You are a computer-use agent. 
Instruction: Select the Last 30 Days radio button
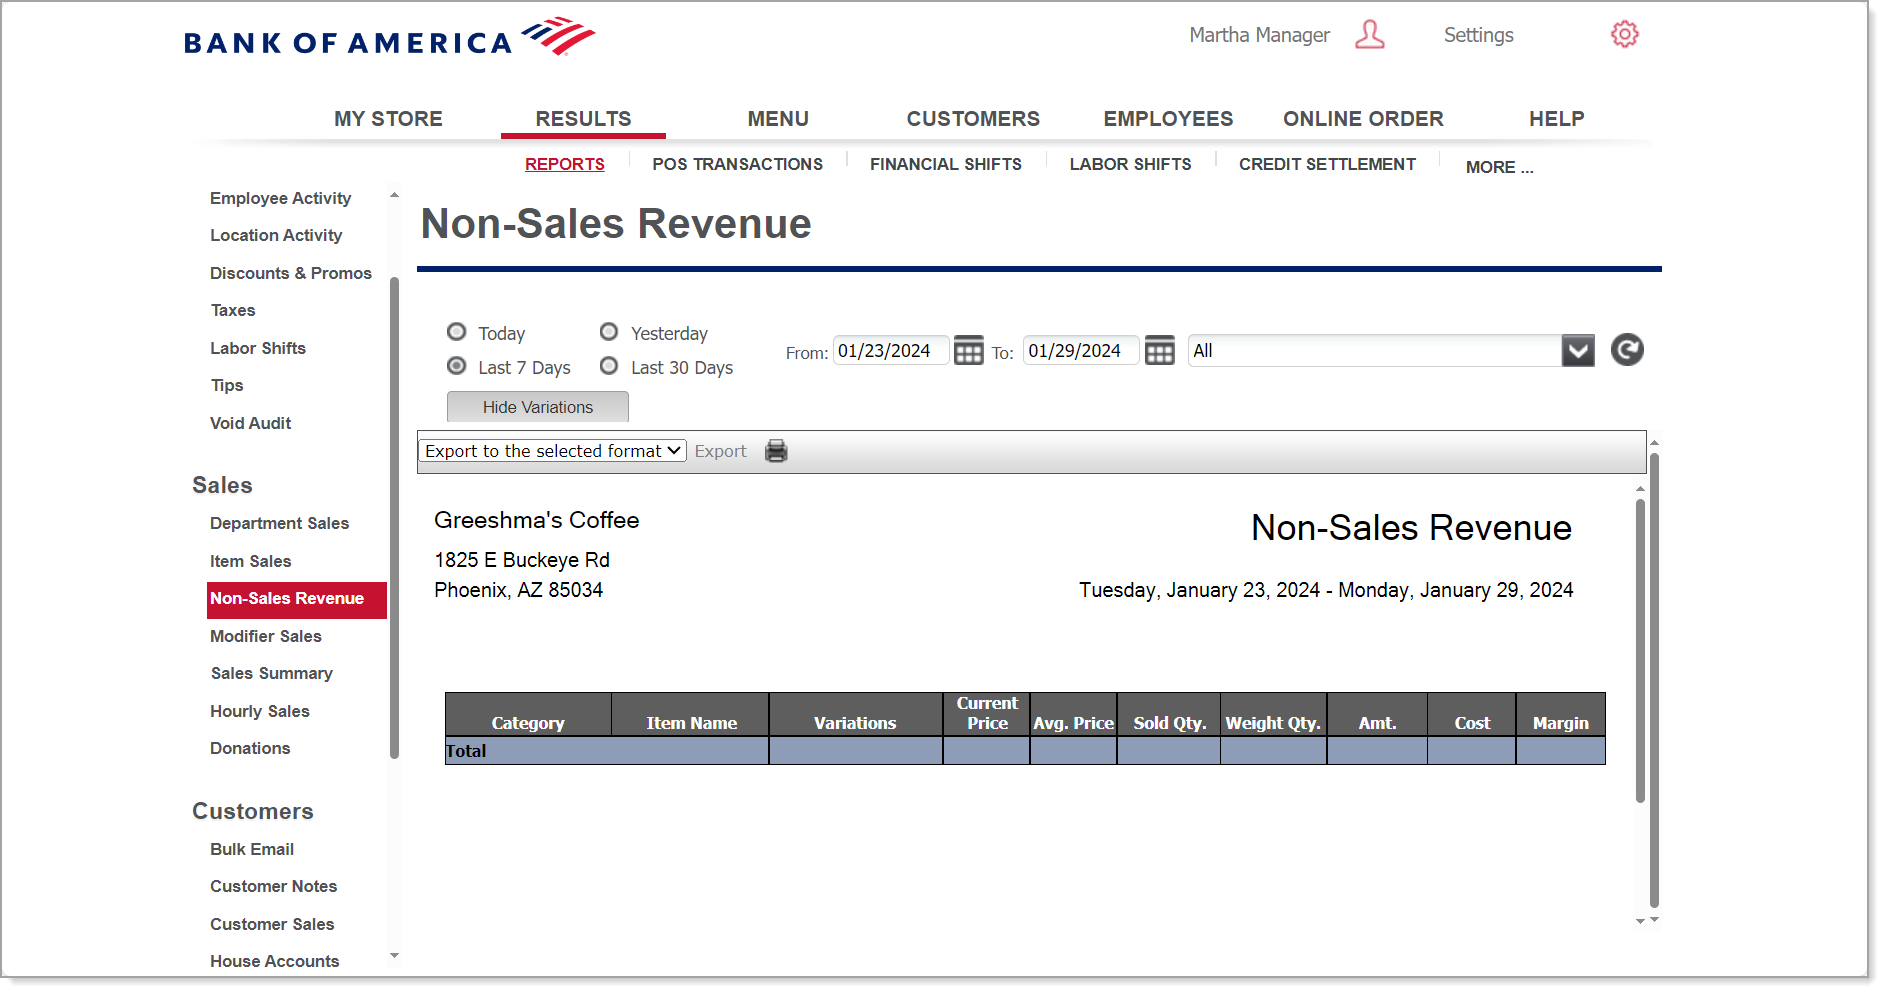(609, 366)
